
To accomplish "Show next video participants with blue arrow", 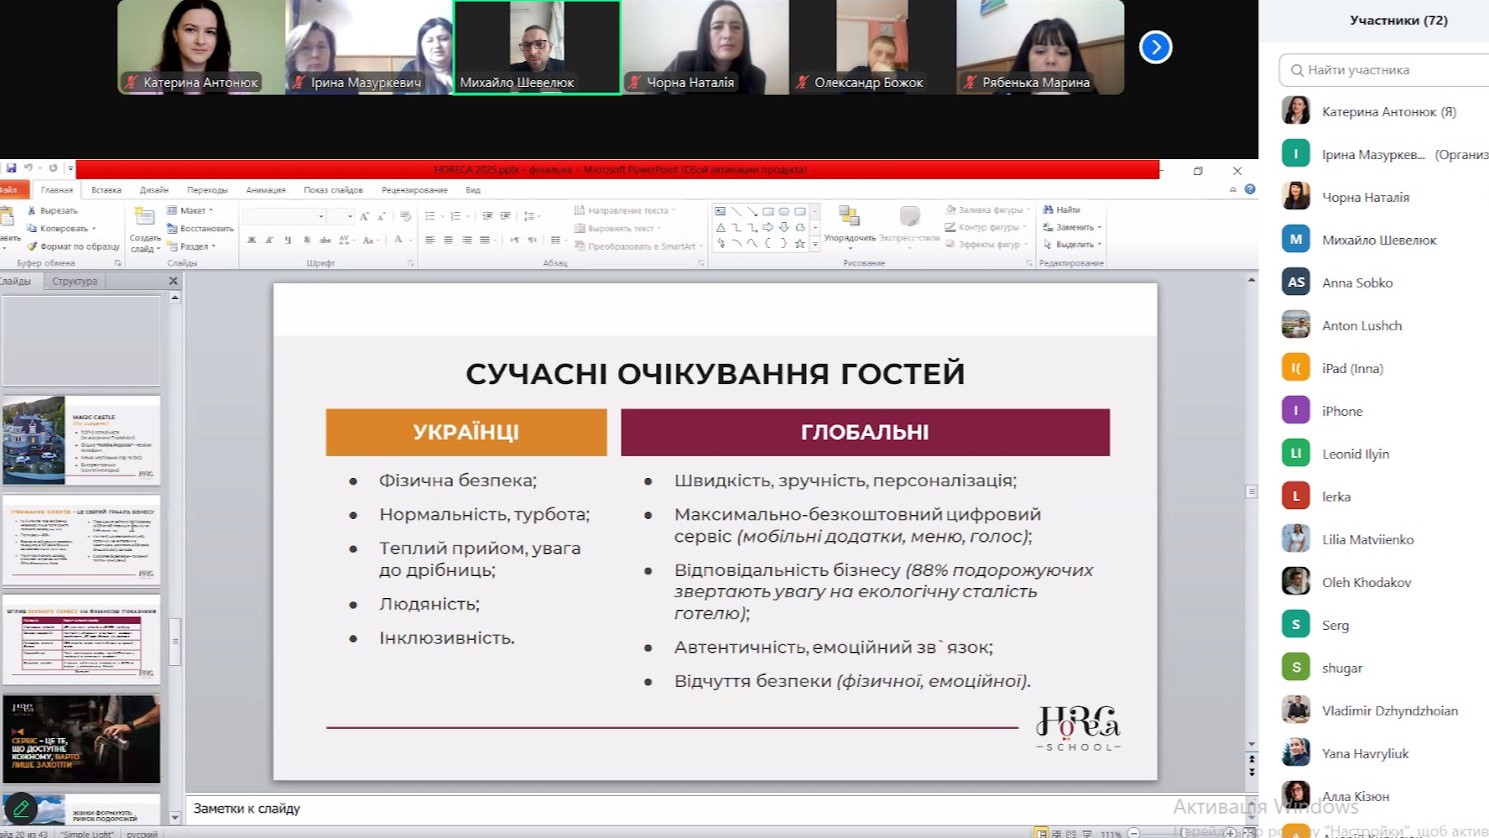I will [1155, 47].
